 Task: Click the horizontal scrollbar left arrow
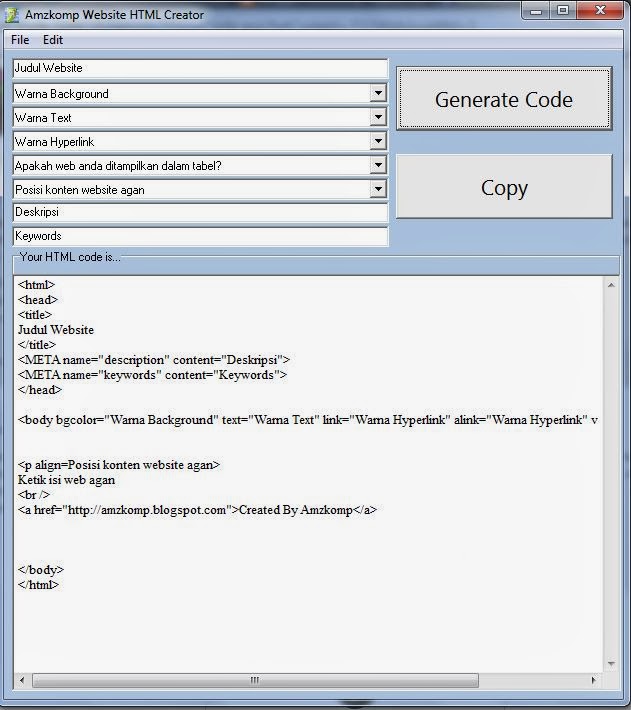click(22, 680)
